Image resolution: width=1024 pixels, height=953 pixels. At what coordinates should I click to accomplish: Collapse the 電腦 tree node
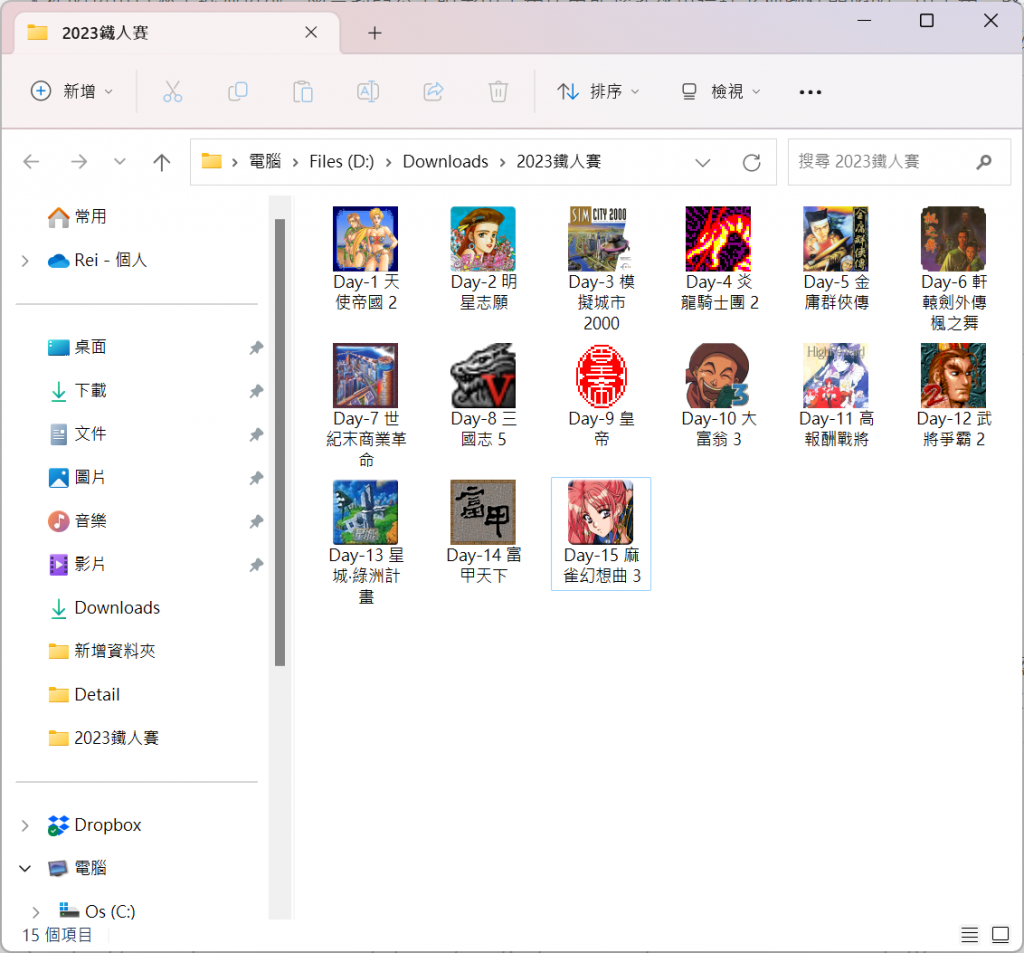tap(25, 869)
